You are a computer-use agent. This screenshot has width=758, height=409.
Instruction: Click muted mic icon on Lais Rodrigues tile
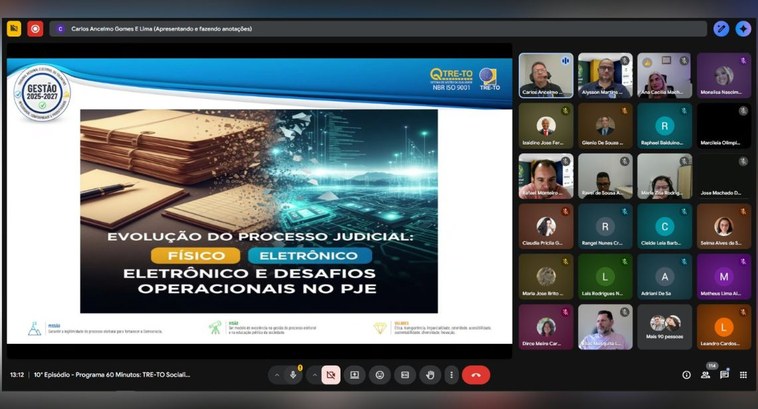tap(625, 262)
